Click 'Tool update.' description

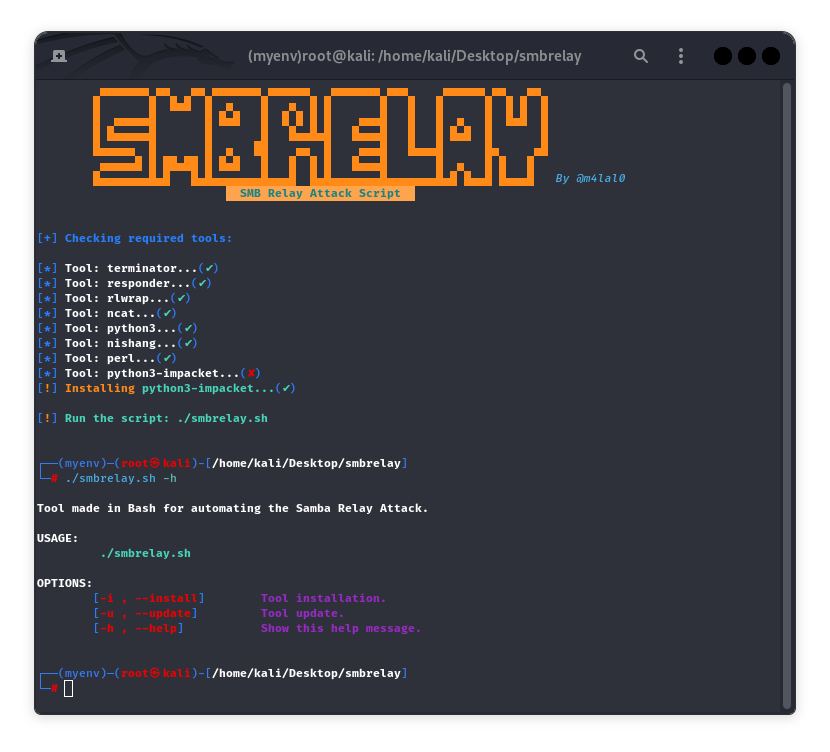pyautogui.click(x=302, y=613)
